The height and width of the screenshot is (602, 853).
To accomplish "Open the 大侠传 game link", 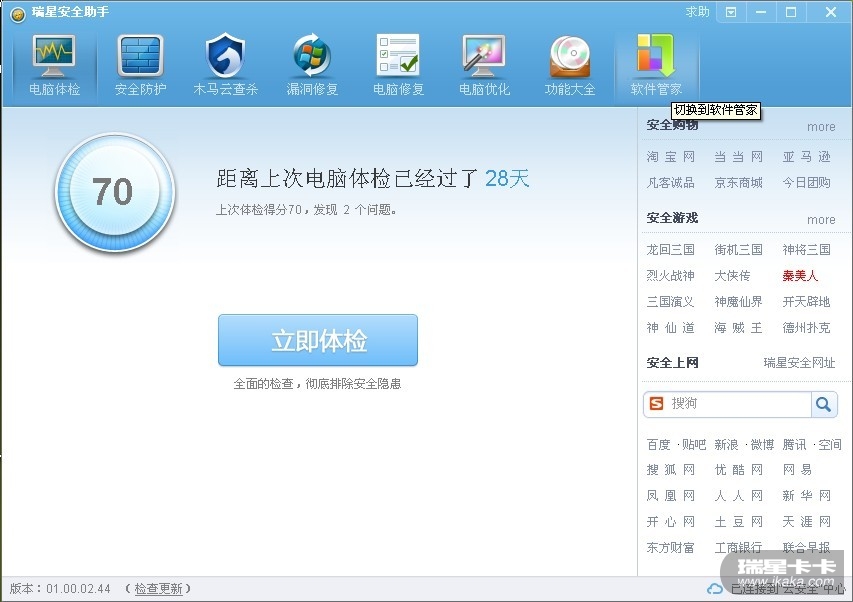I will click(x=732, y=276).
